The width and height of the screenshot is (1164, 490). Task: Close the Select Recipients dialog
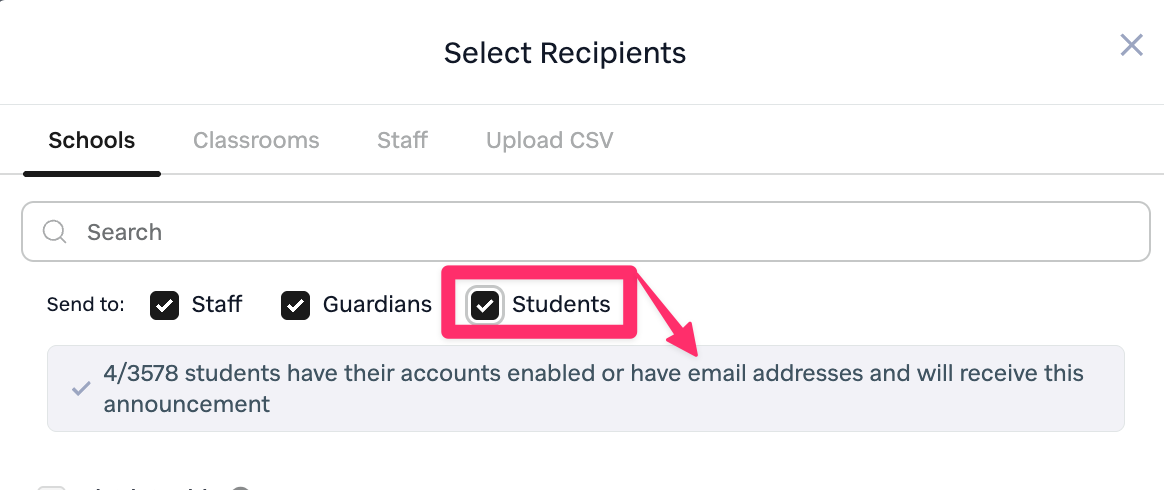[x=1131, y=45]
